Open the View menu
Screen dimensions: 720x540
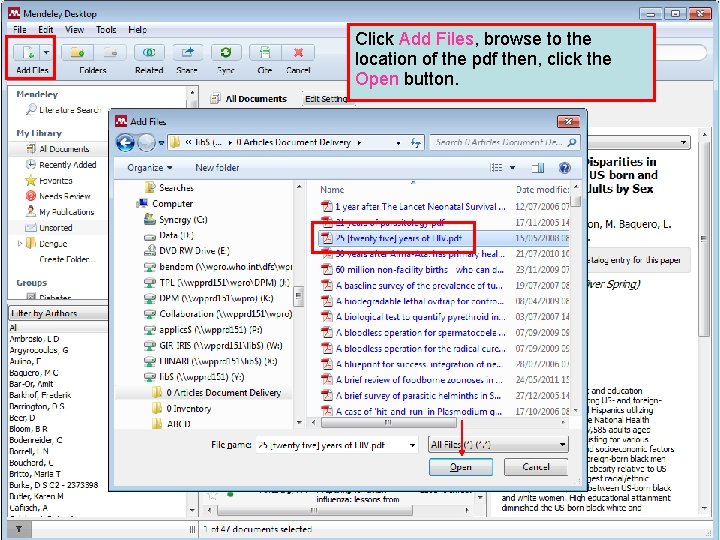click(x=74, y=30)
